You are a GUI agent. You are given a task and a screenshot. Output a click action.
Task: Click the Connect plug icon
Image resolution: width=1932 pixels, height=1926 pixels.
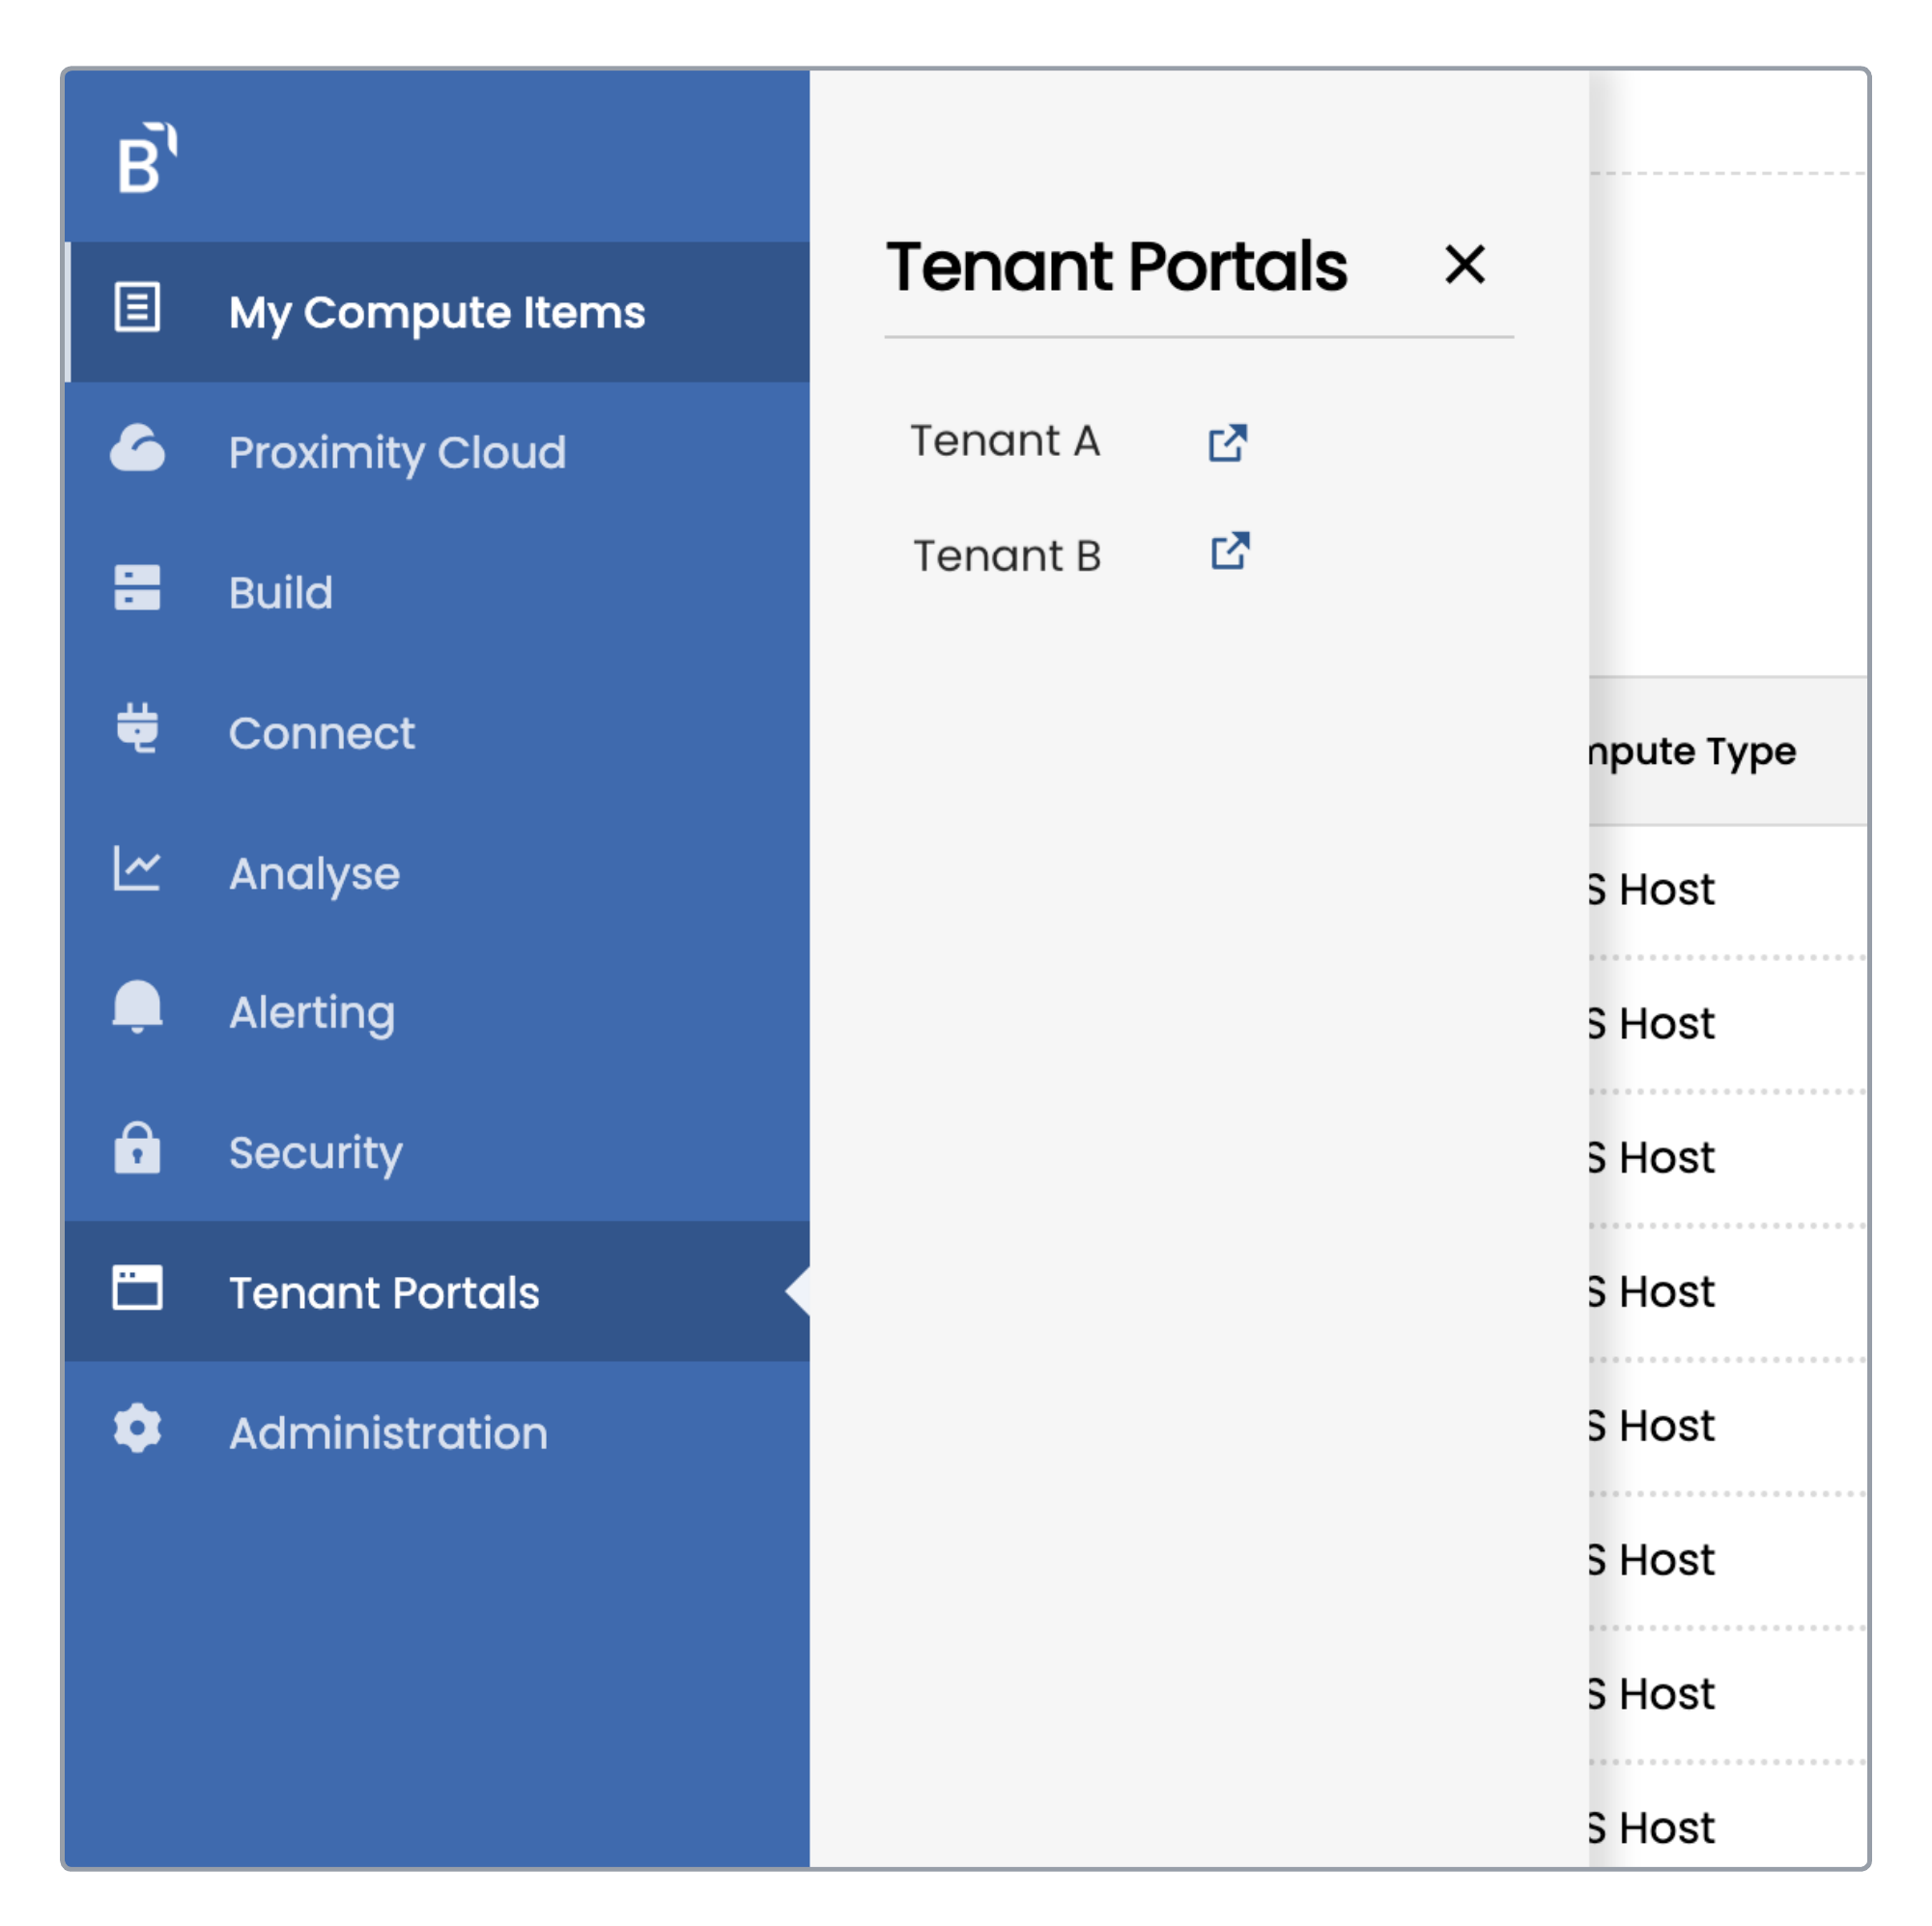tap(137, 728)
